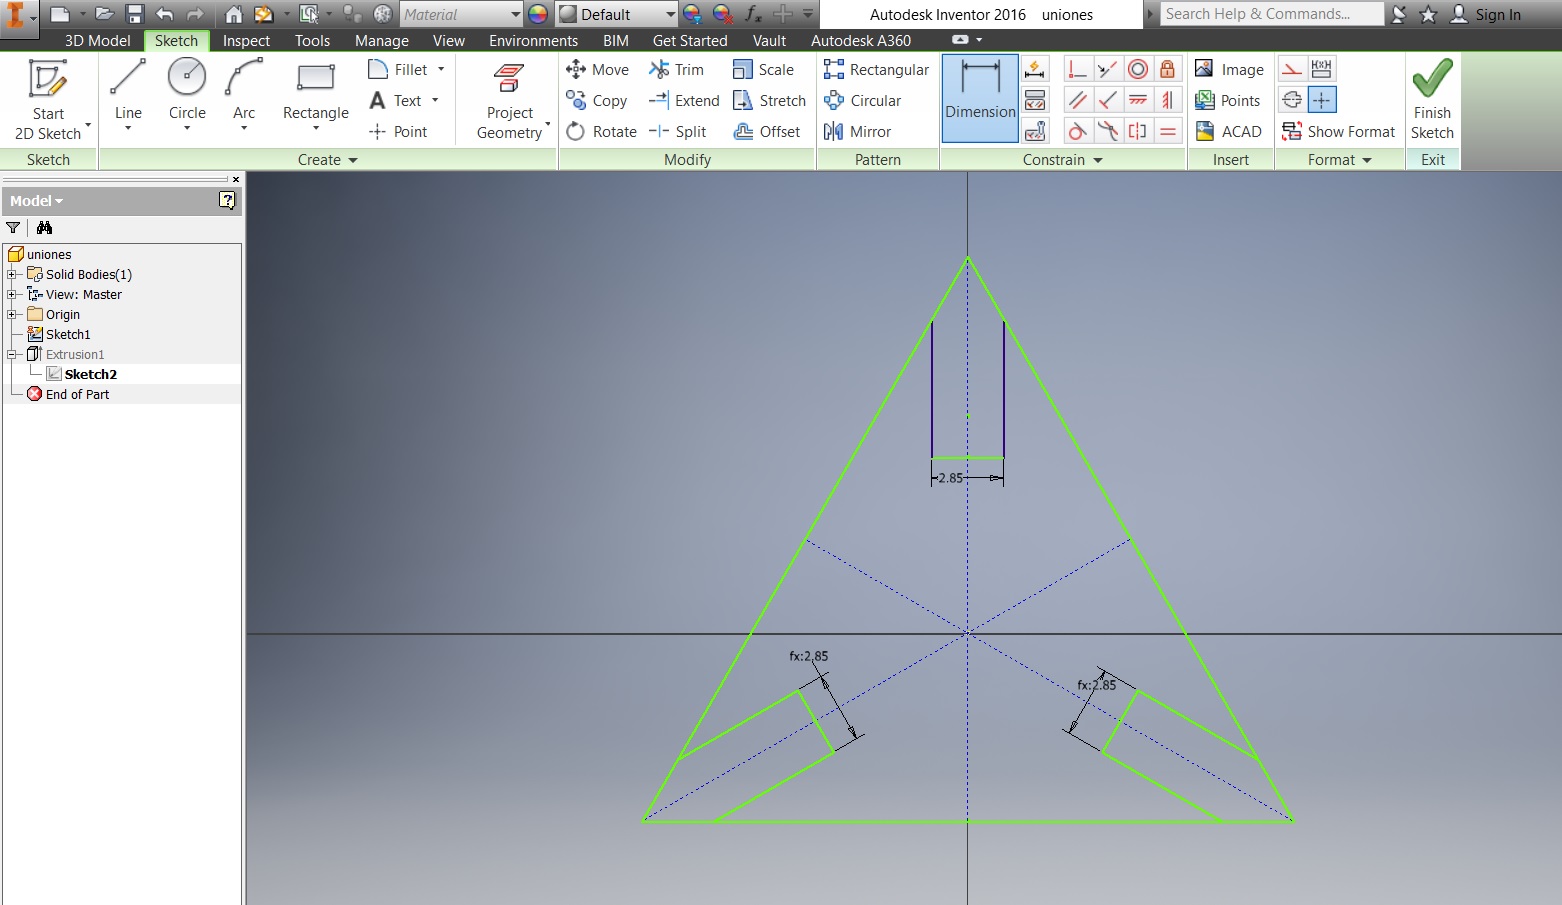Image resolution: width=1562 pixels, height=905 pixels.
Task: Open the Tools ribbon tab
Action: coord(312,40)
